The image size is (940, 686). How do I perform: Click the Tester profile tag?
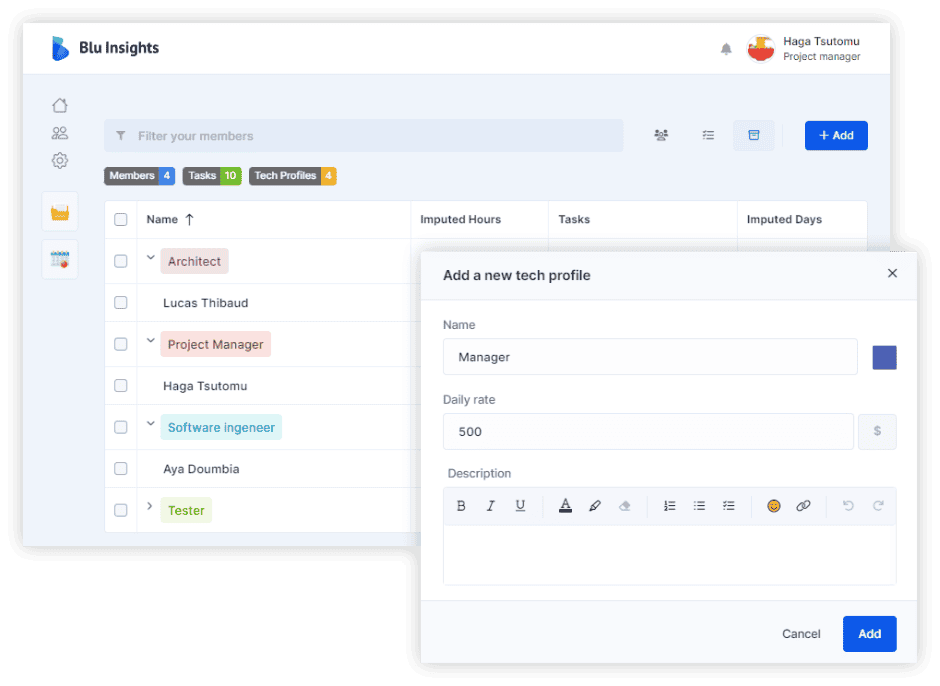point(186,510)
